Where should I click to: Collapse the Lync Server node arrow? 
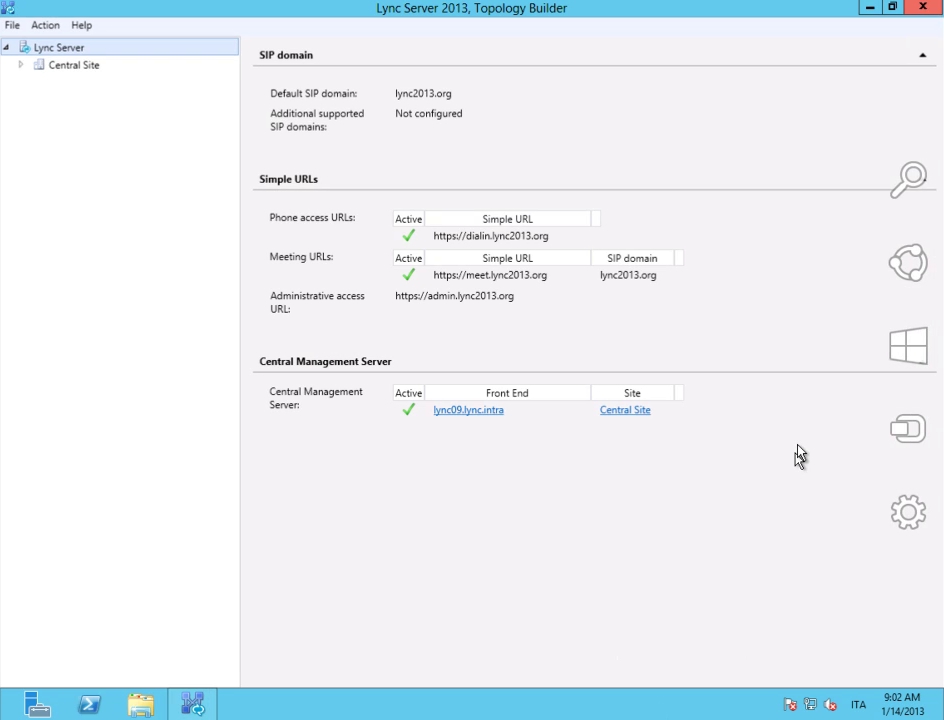coord(6,47)
